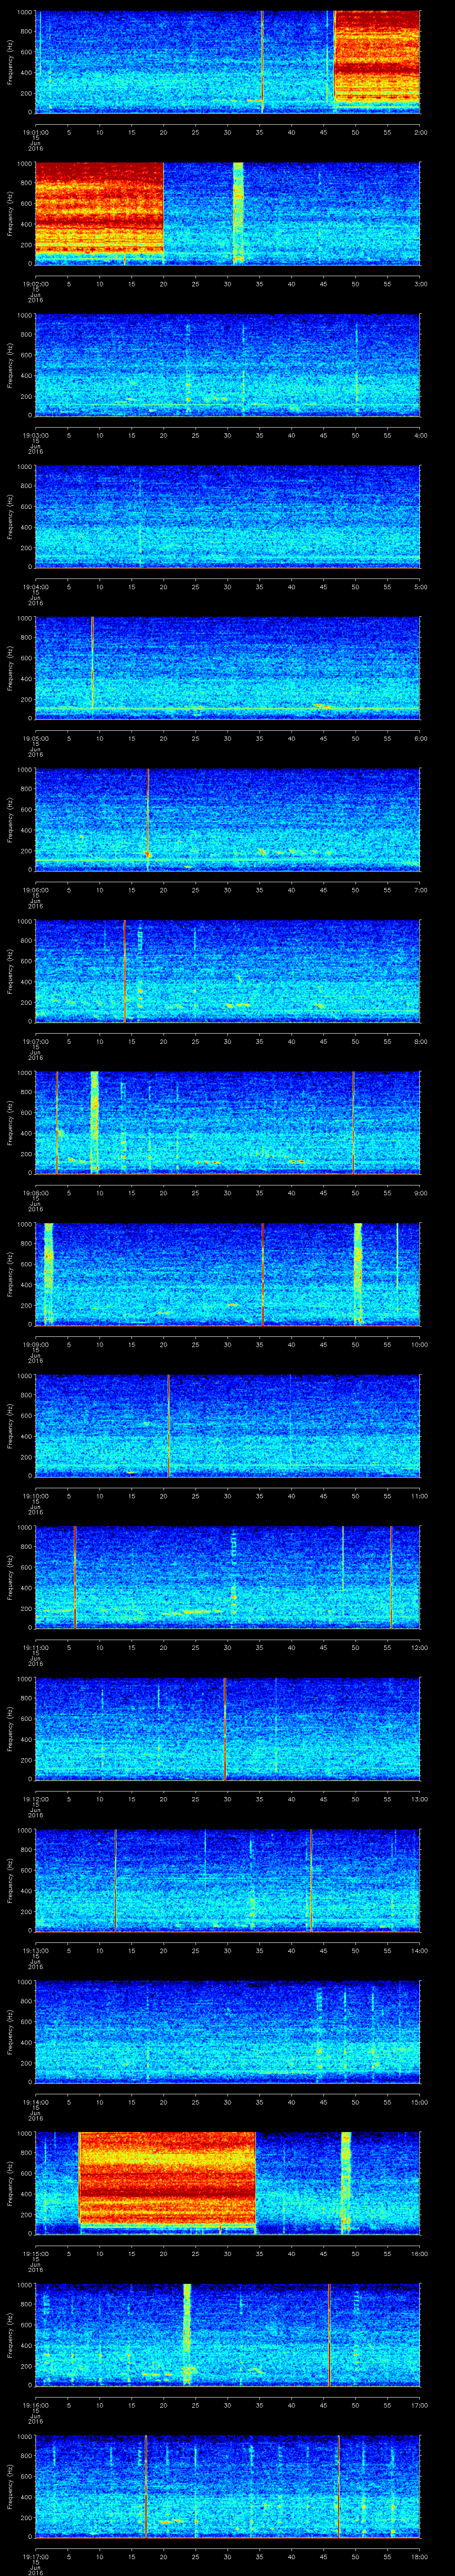455x2576 pixels.
Task: Click the red noise block in the 19:02:00 spectrogram
Action: 99,212
